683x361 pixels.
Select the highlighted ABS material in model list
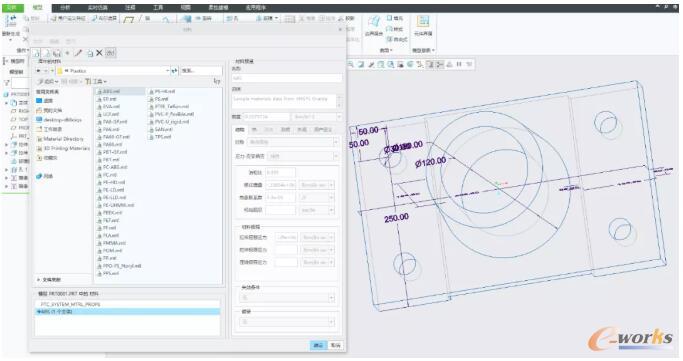pyautogui.click(x=127, y=312)
